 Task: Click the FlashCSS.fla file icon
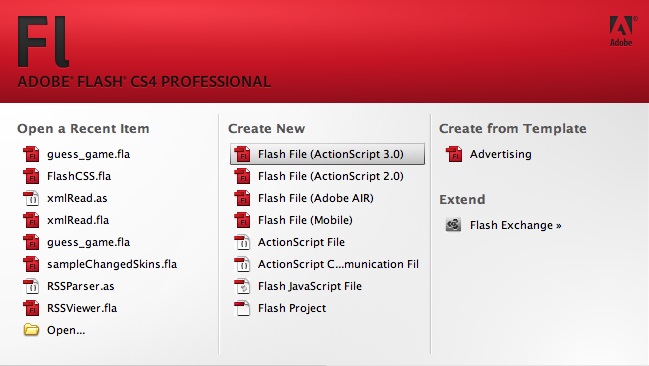point(31,176)
